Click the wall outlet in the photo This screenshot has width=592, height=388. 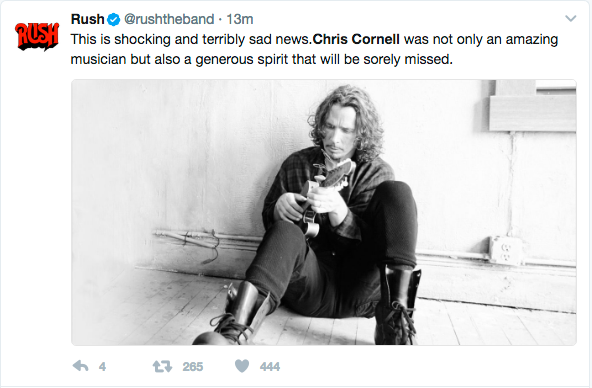point(505,251)
